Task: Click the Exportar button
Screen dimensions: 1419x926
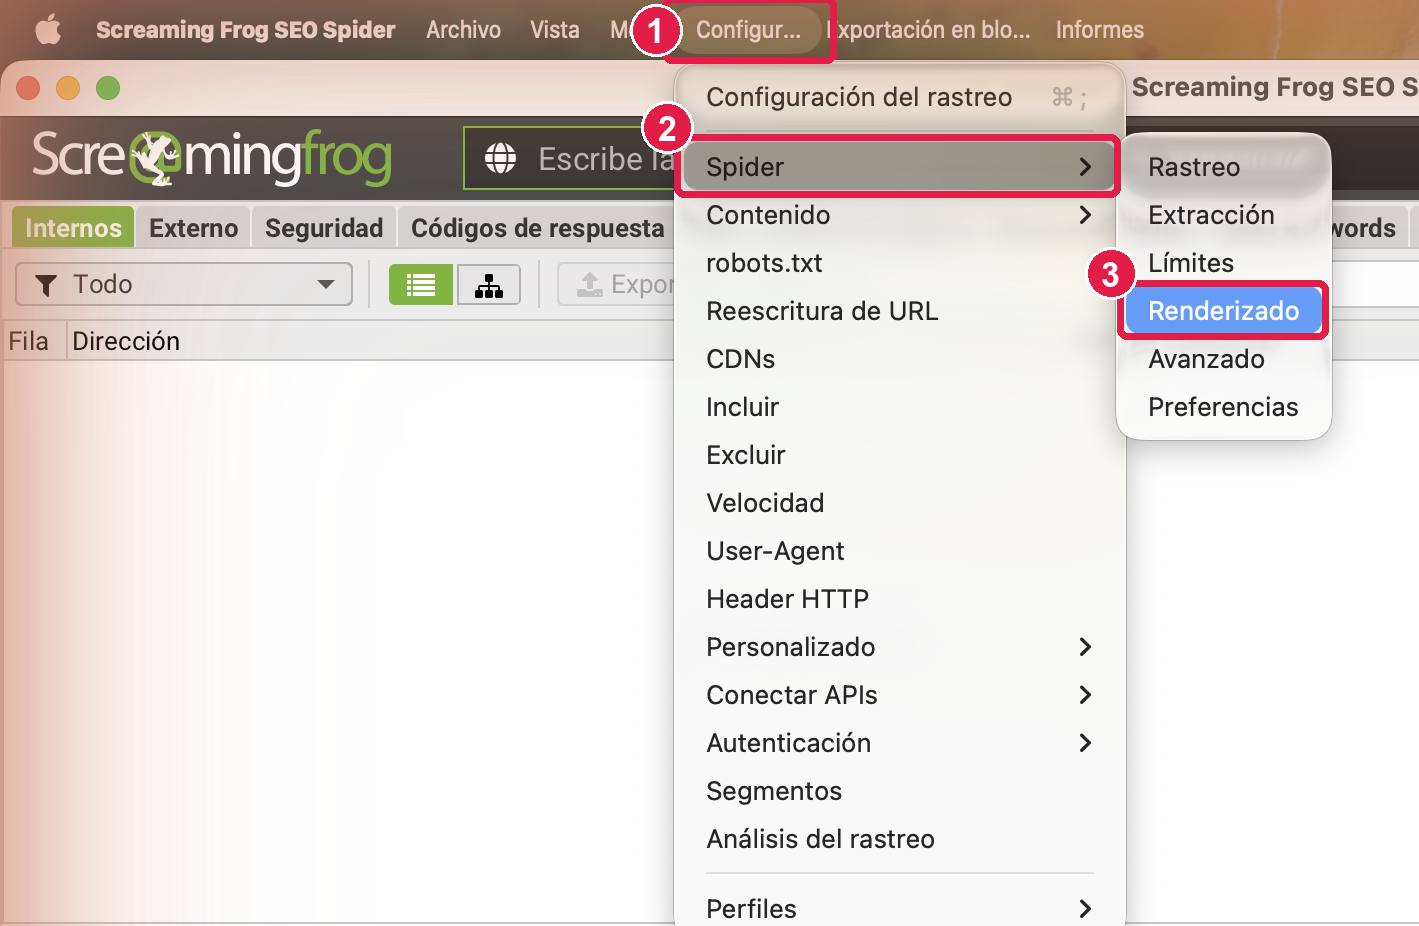Action: click(x=617, y=285)
